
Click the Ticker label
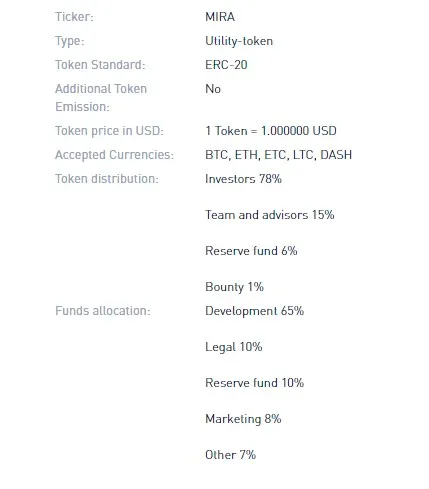point(74,17)
